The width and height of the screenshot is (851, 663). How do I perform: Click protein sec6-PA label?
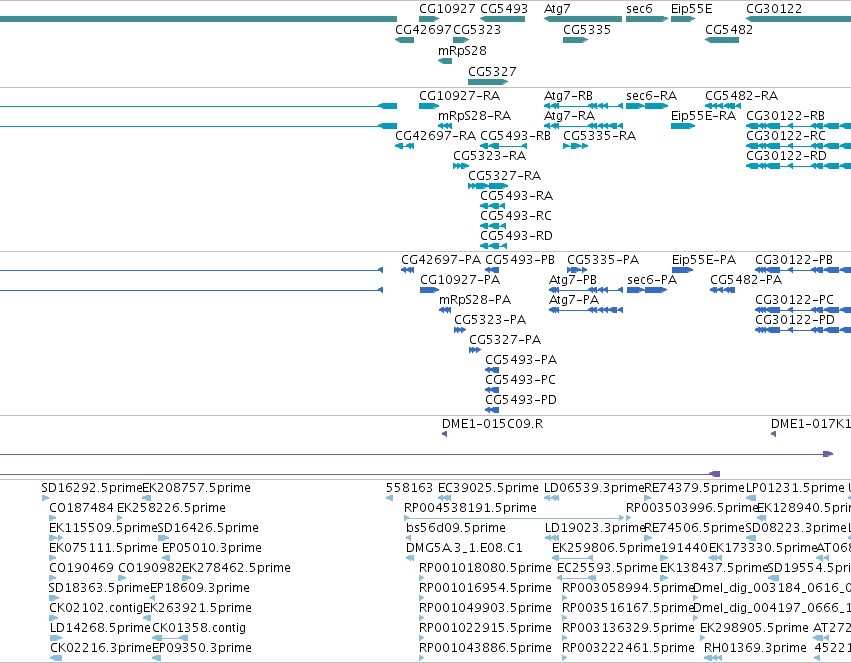point(652,280)
